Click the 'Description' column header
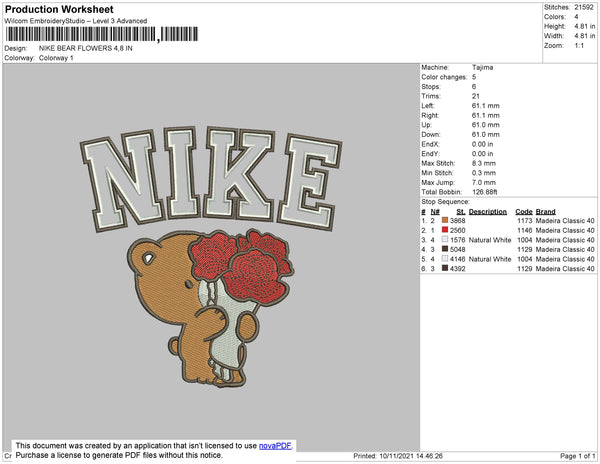600x464 pixels. (488, 212)
